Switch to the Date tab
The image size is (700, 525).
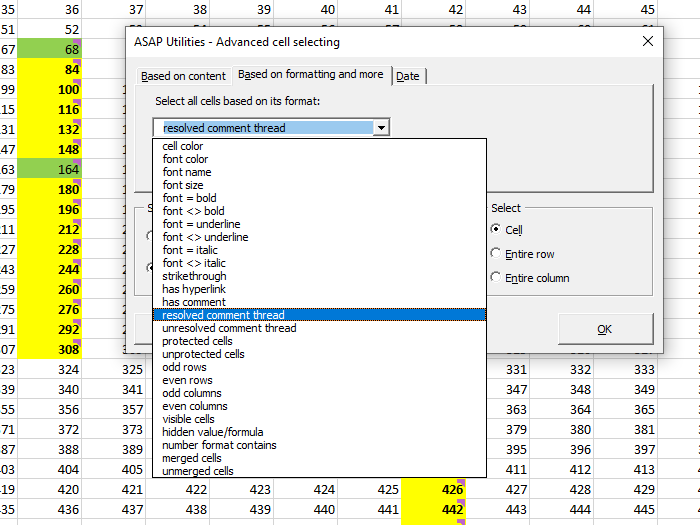(408, 76)
